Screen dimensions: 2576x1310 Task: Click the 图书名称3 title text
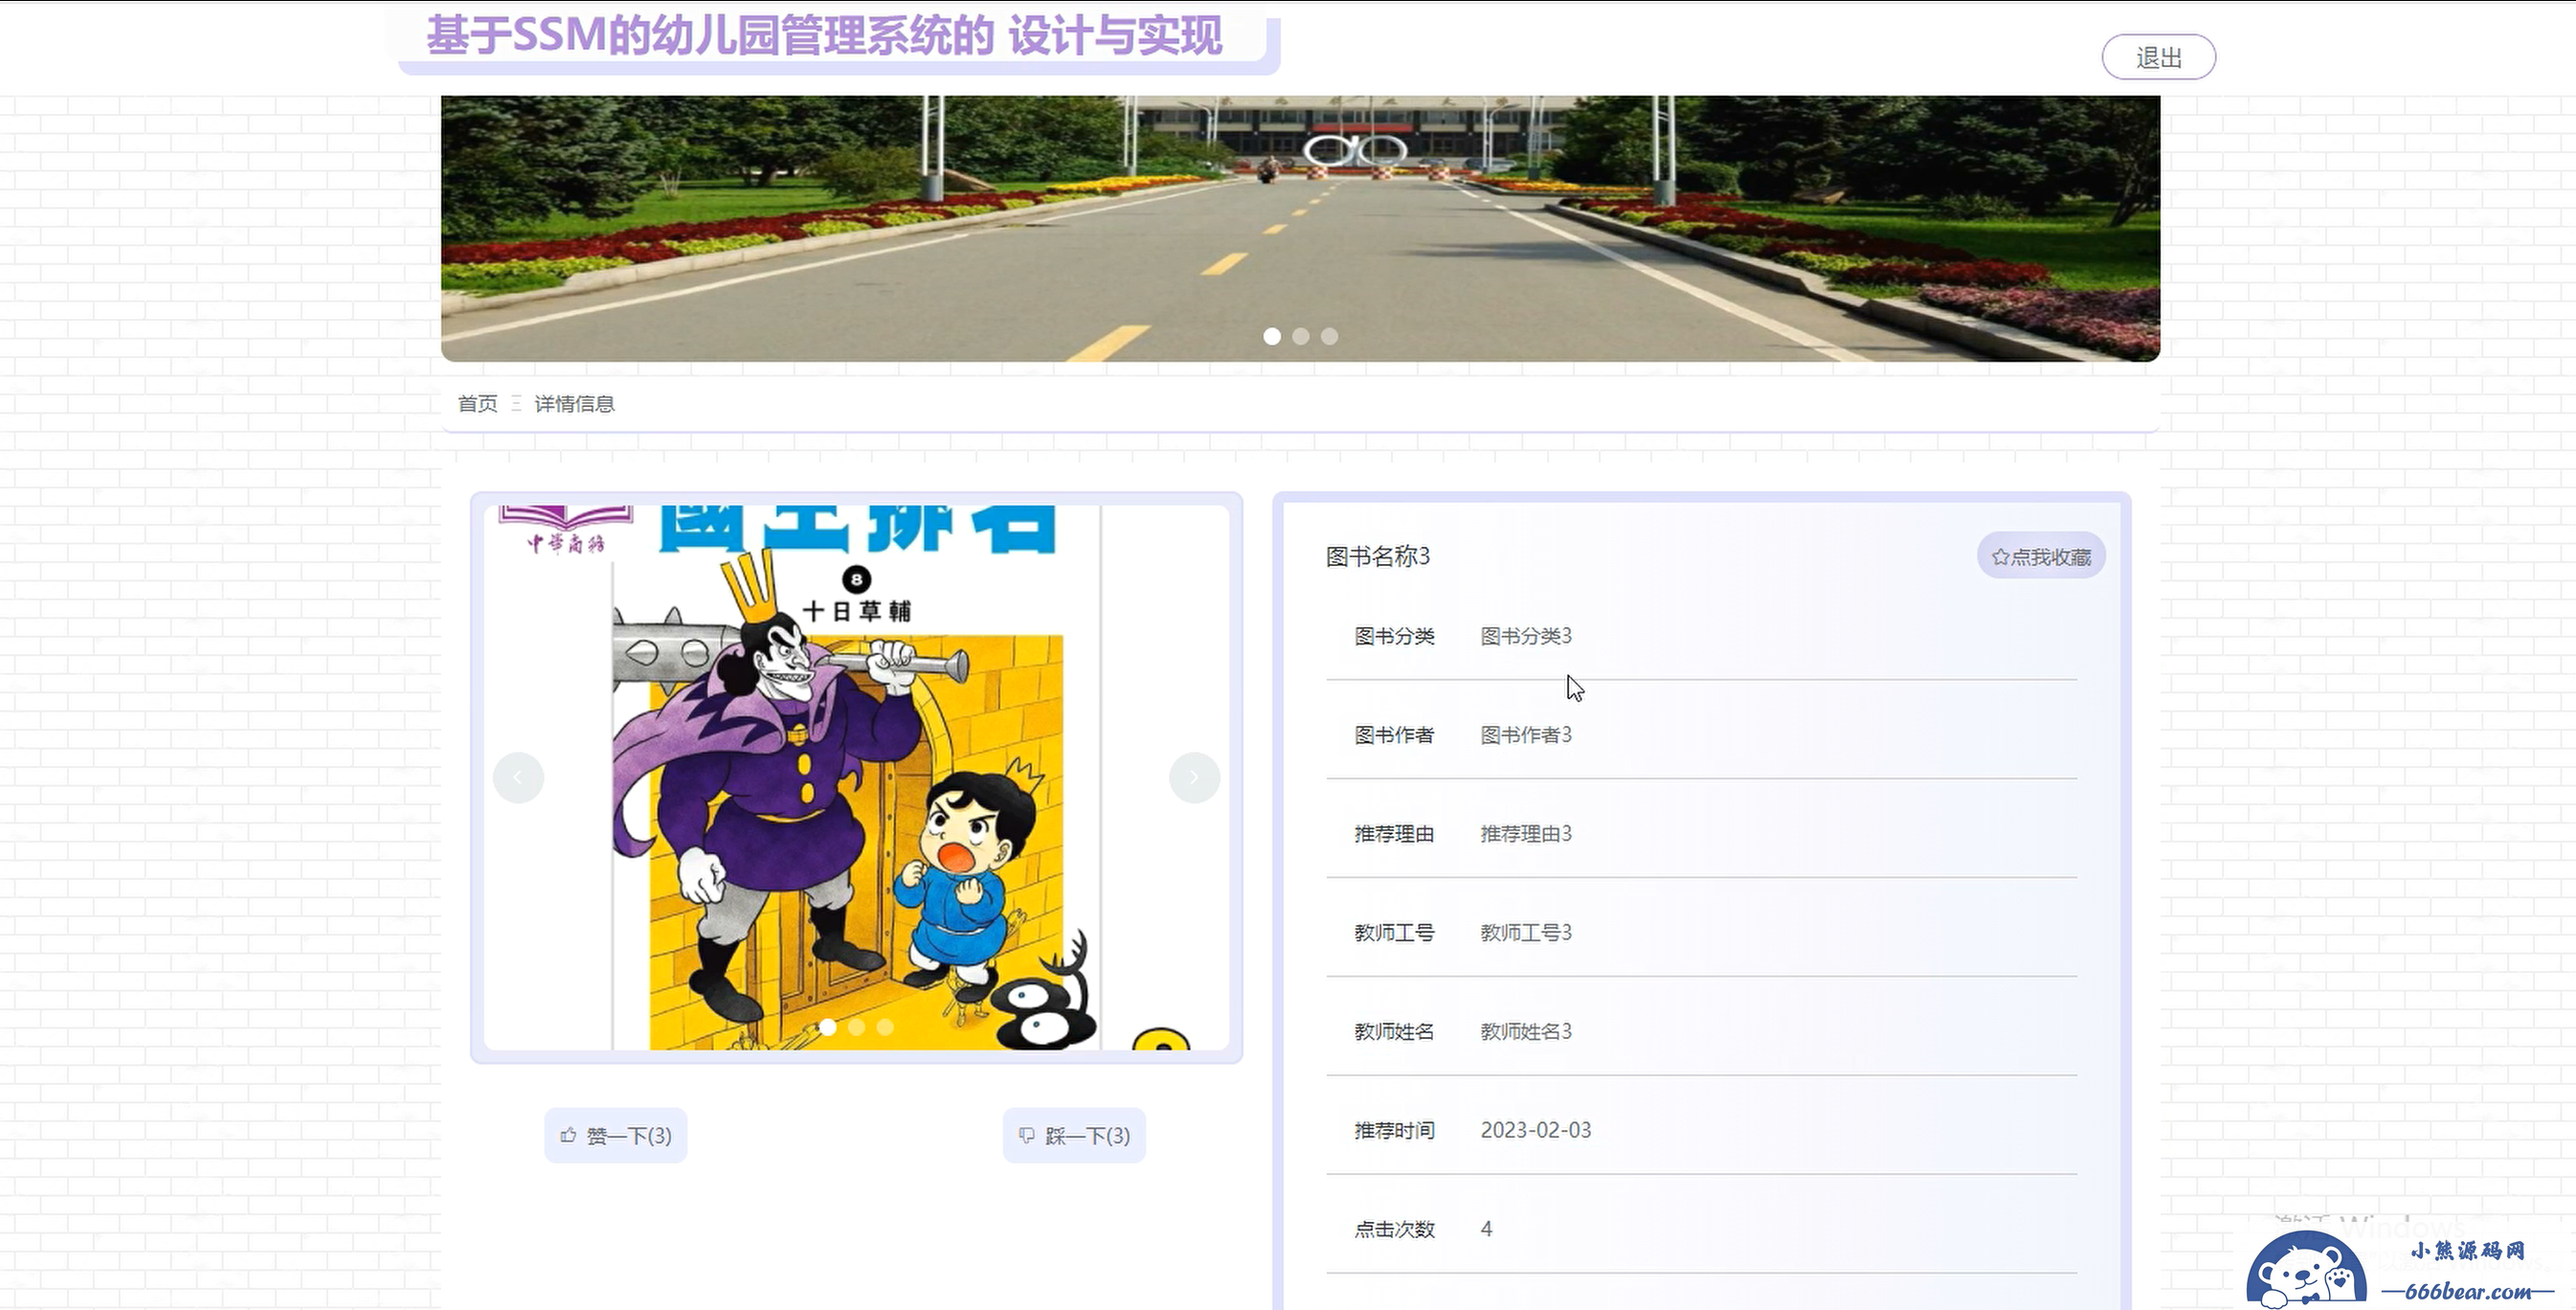1378,556
